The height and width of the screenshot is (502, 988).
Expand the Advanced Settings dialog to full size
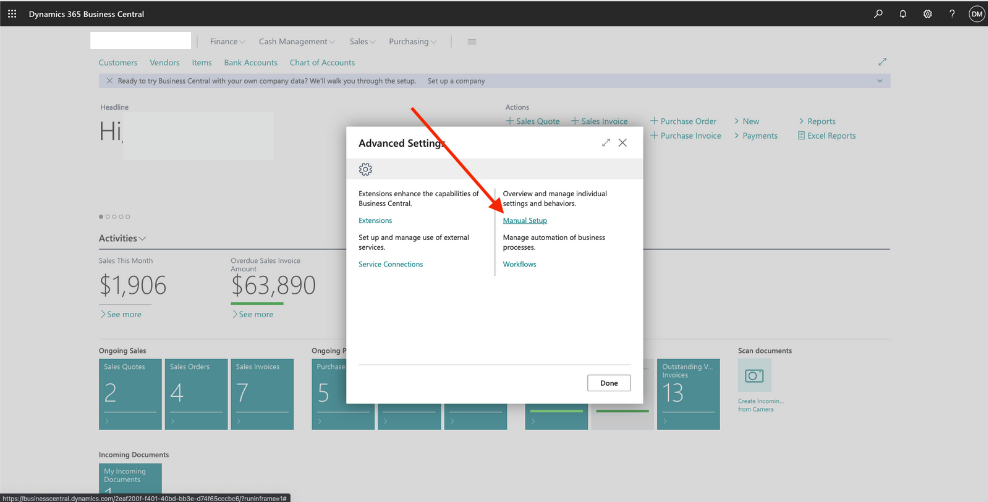[606, 143]
